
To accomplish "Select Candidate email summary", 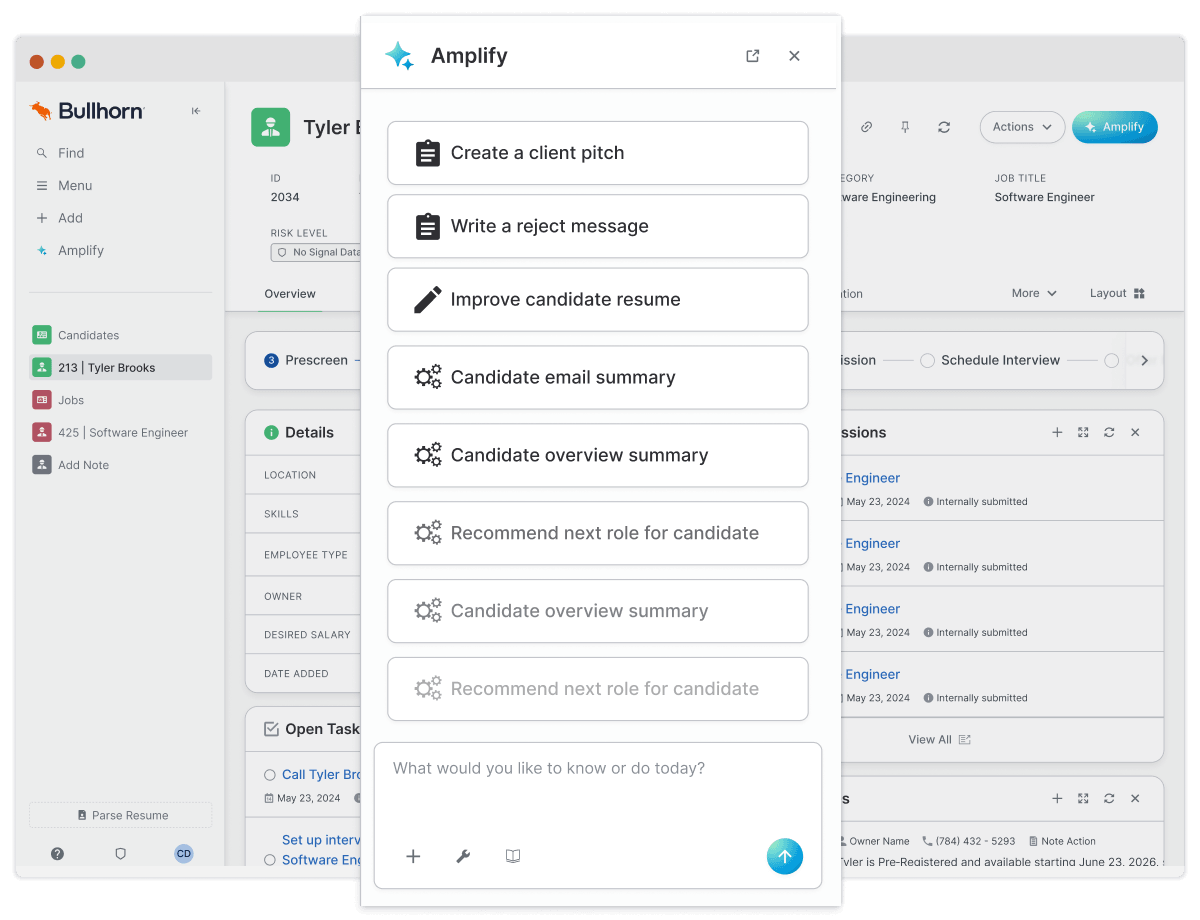I will coord(598,377).
